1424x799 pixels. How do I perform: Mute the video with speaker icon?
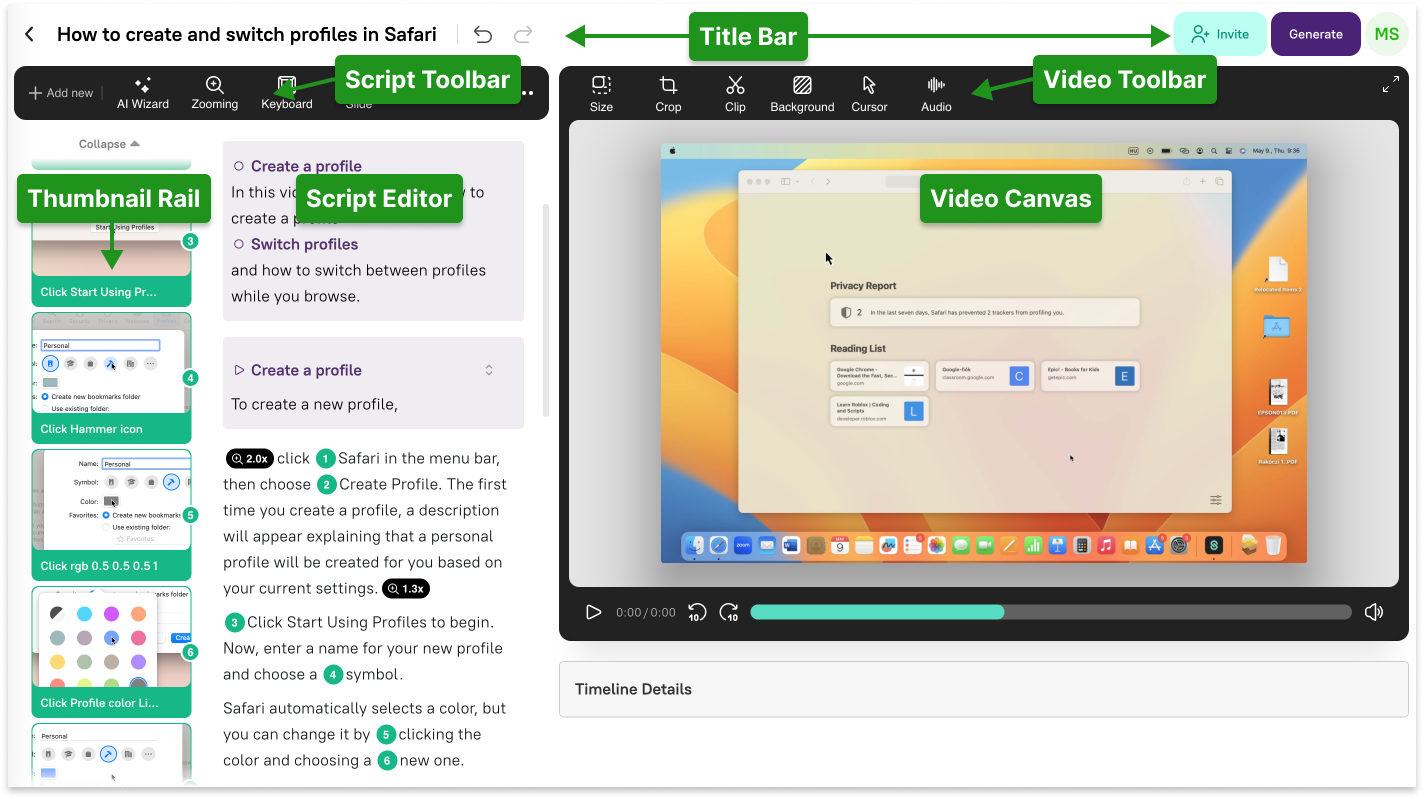point(1374,612)
